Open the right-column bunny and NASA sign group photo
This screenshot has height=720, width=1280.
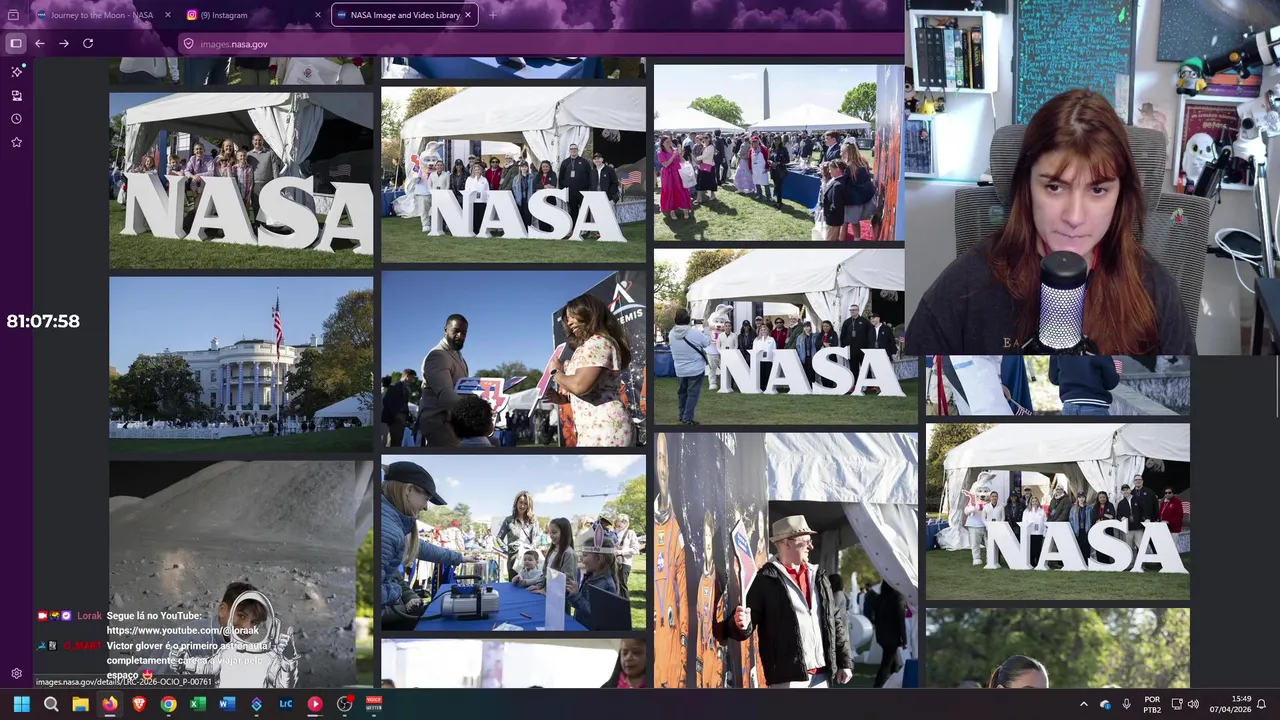[x=1058, y=512]
